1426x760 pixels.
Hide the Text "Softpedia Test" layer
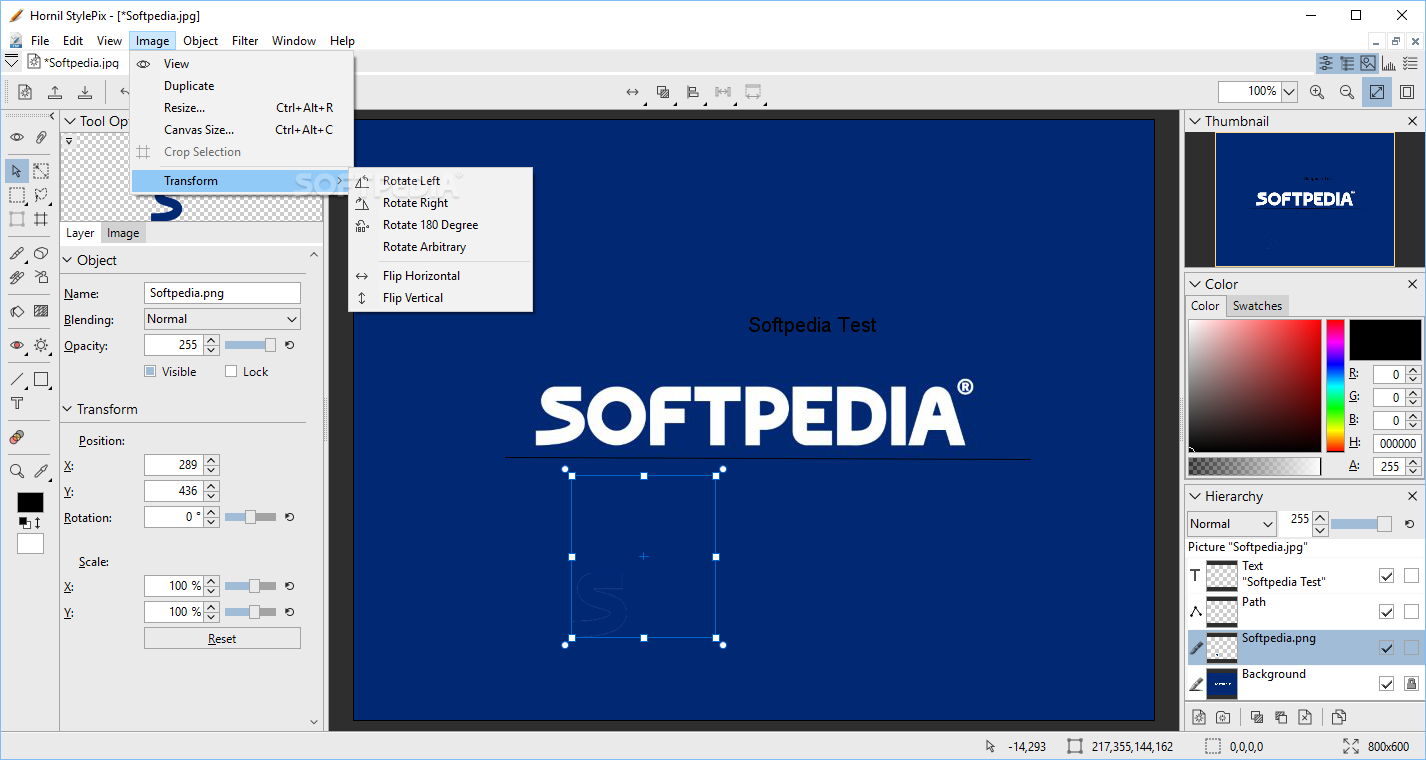pyautogui.click(x=1387, y=575)
